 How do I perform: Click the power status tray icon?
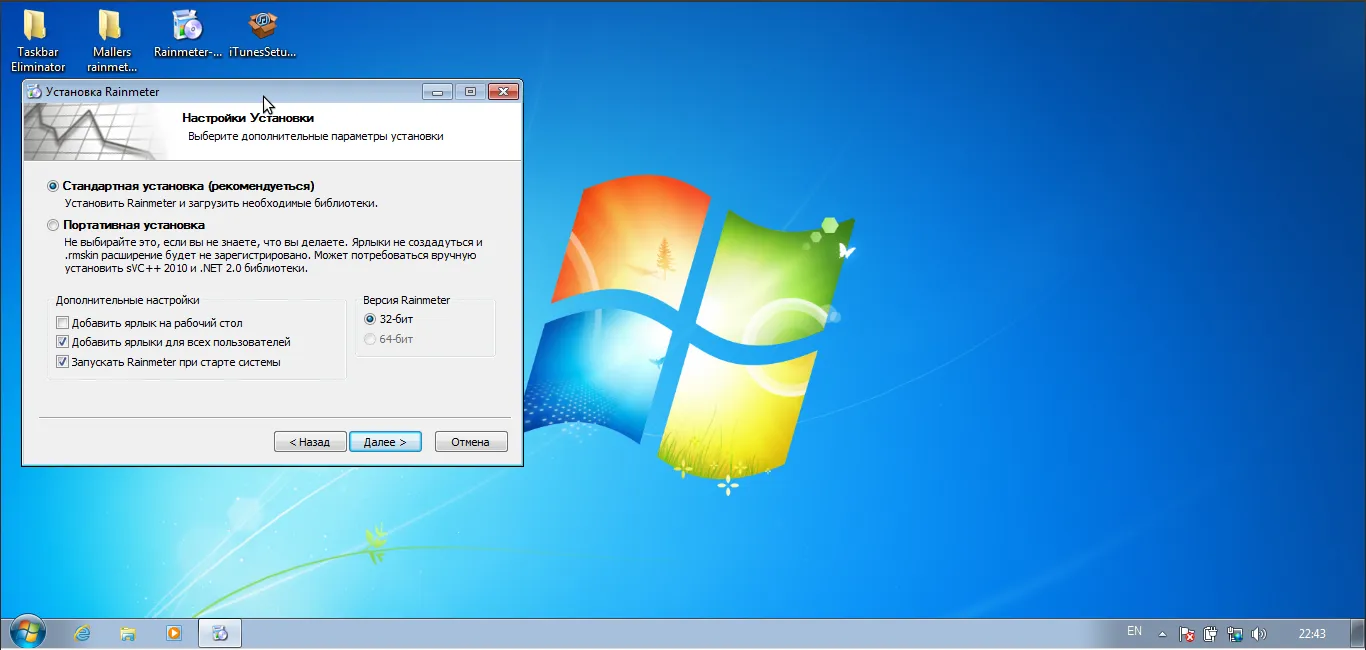(1211, 634)
